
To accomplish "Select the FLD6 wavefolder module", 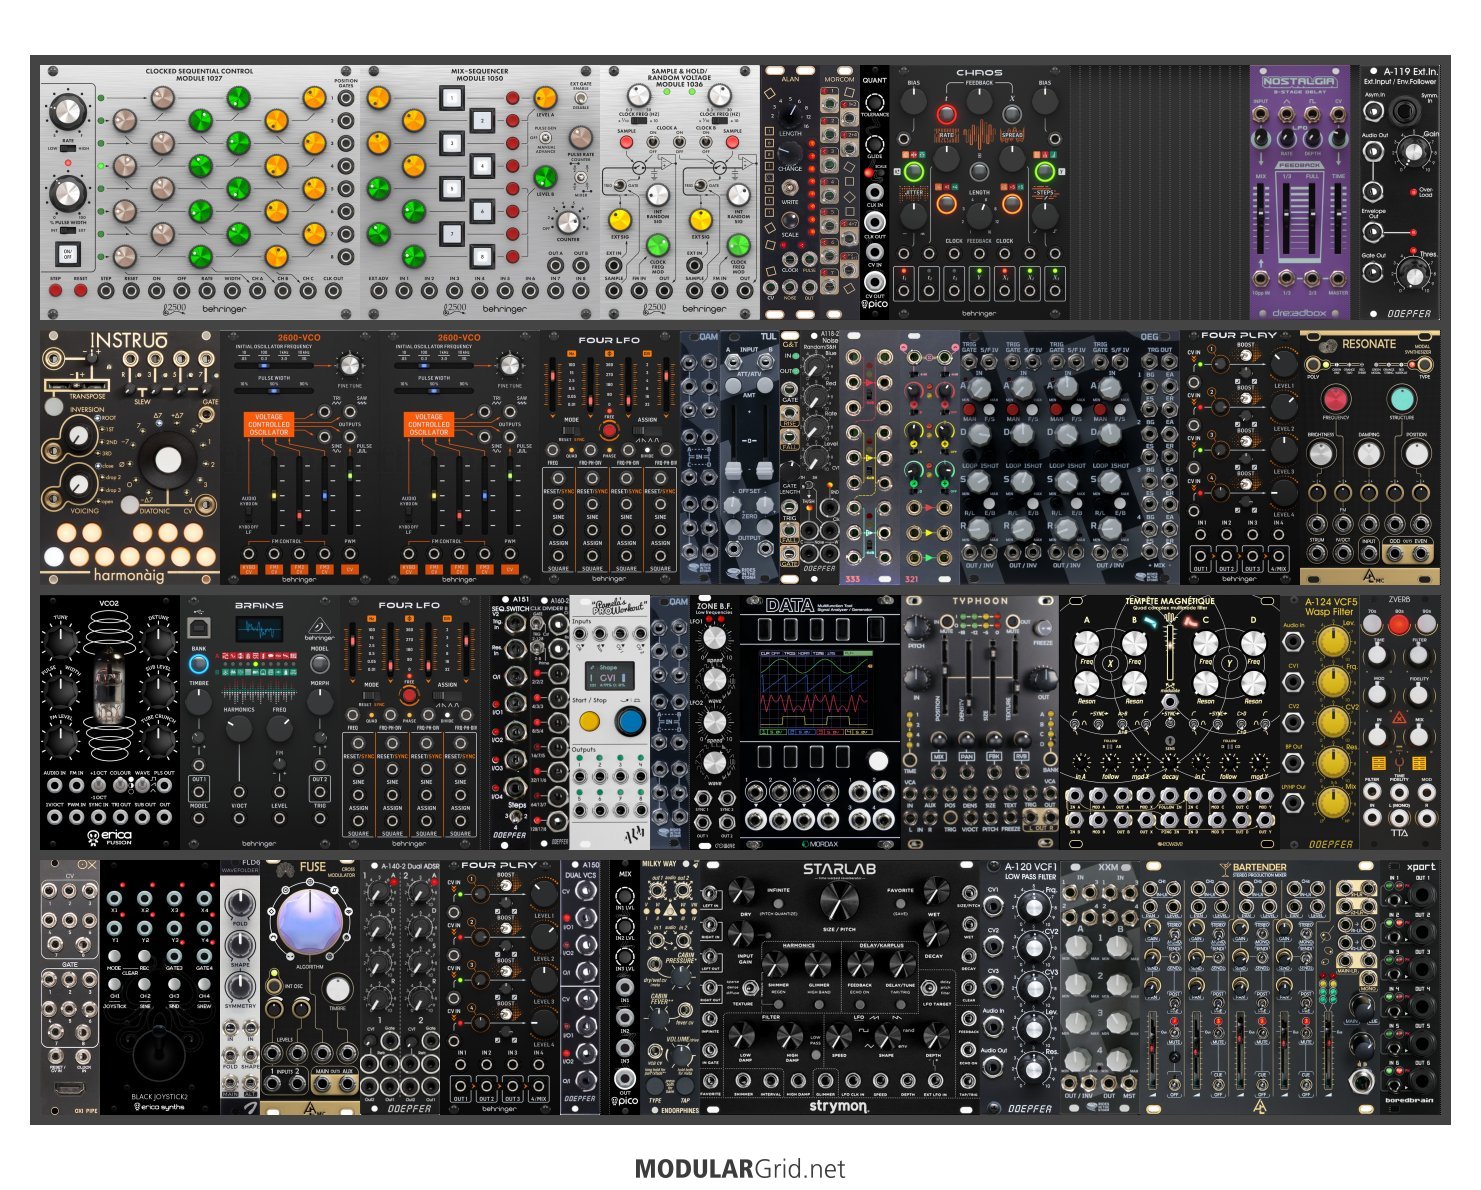I will pyautogui.click(x=240, y=987).
